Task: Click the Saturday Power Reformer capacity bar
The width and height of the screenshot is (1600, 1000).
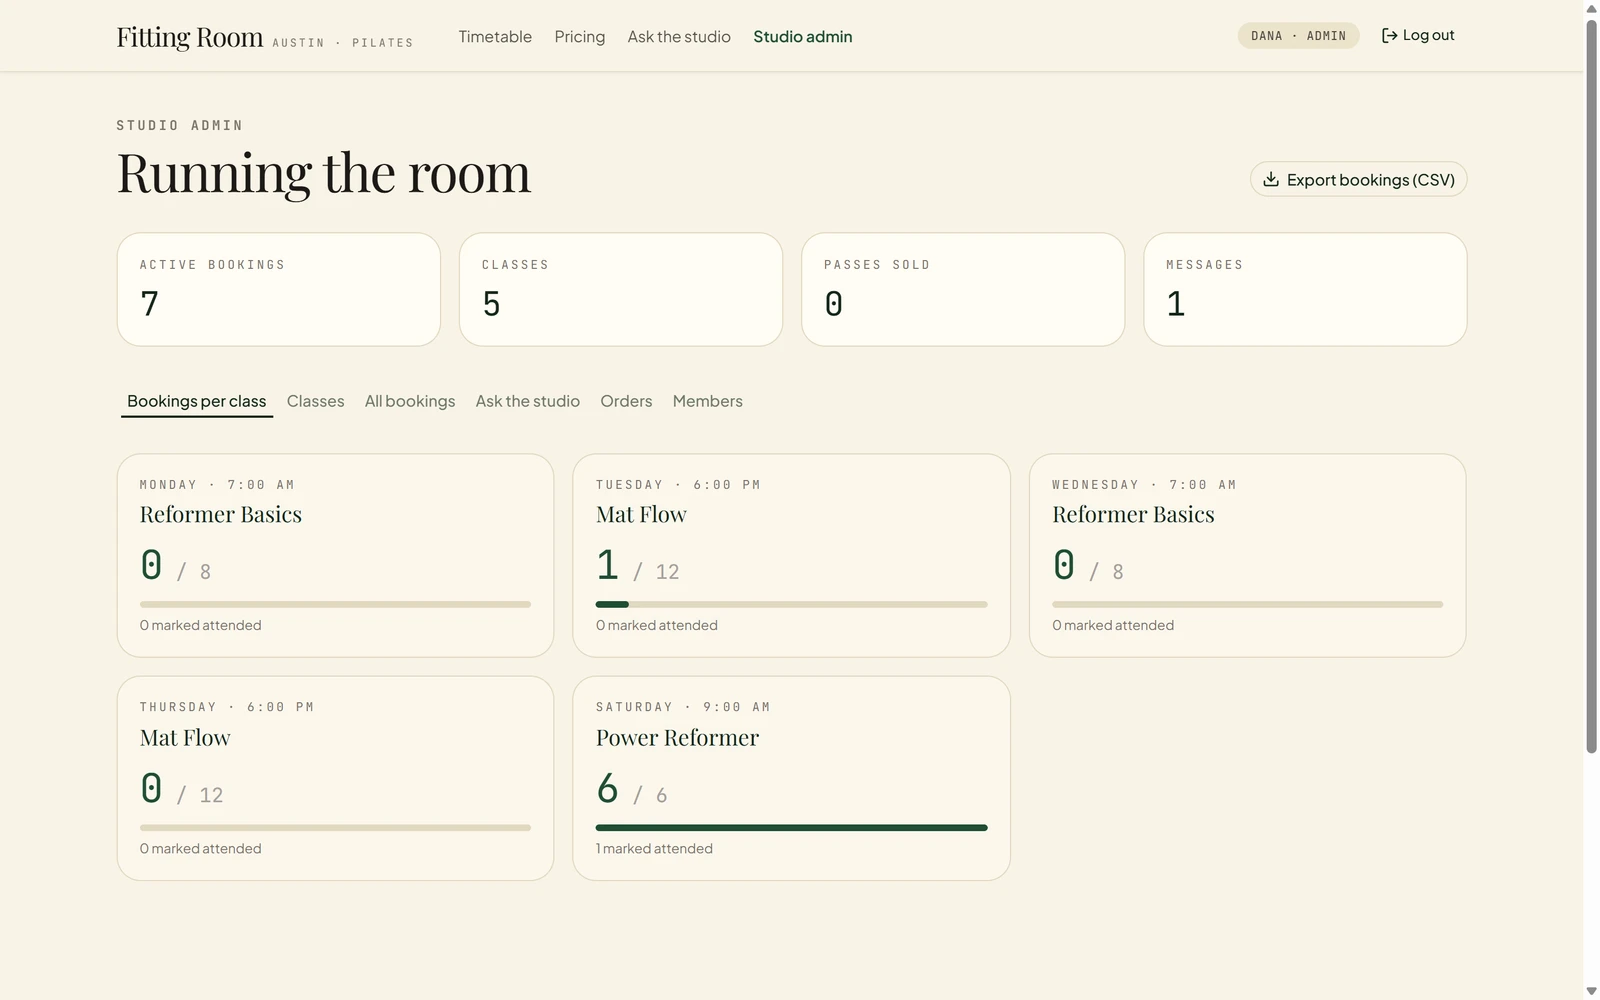Action: point(791,828)
